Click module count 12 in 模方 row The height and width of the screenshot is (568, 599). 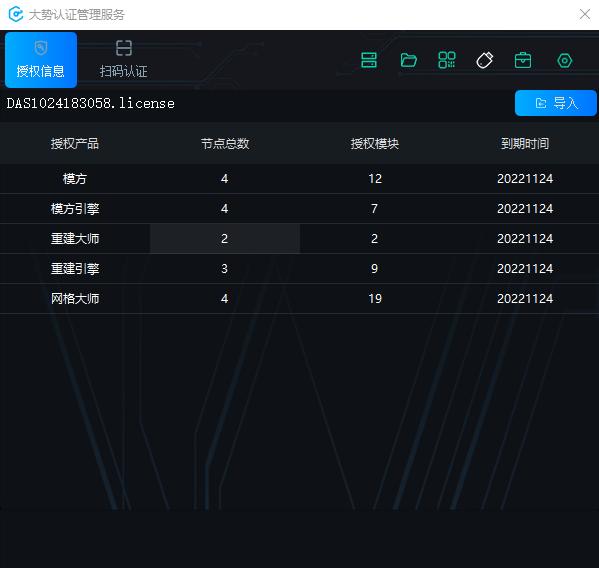(375, 178)
